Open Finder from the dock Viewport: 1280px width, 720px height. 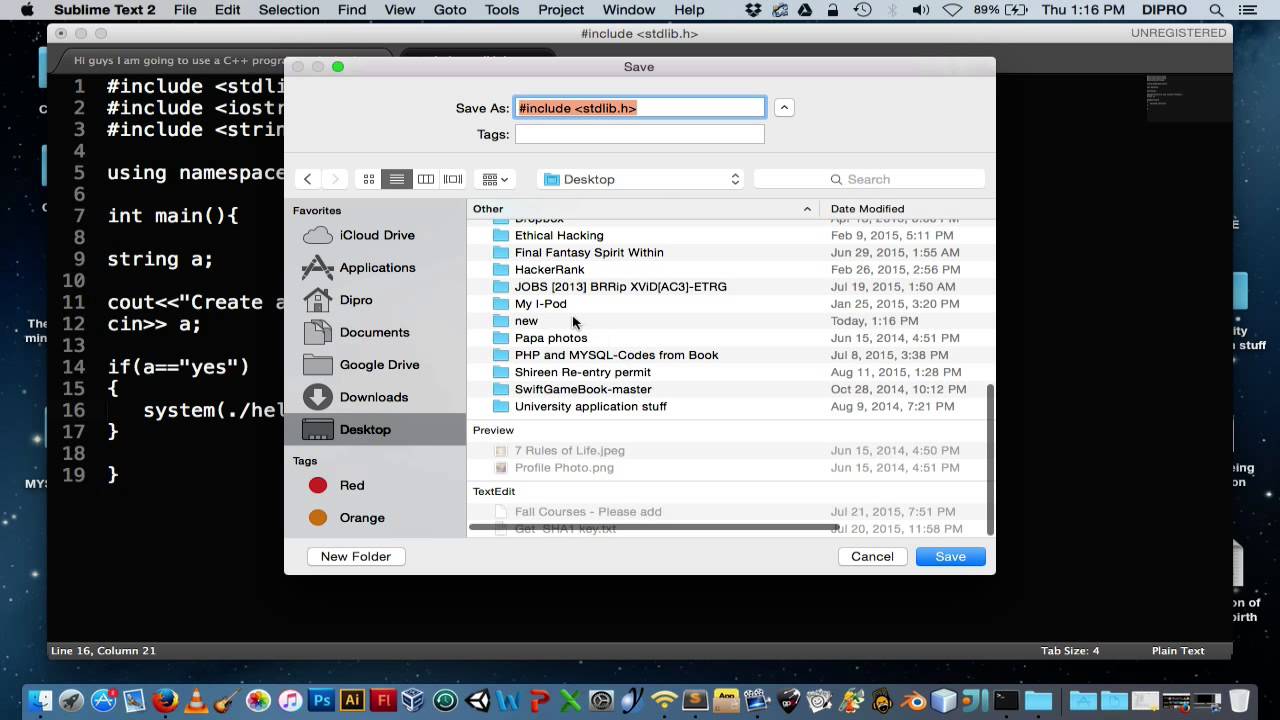(40, 700)
